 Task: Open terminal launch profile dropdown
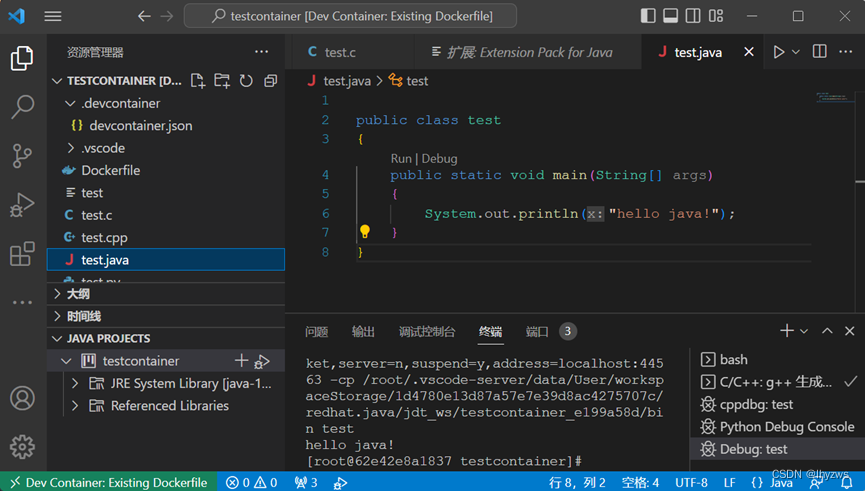(x=804, y=331)
